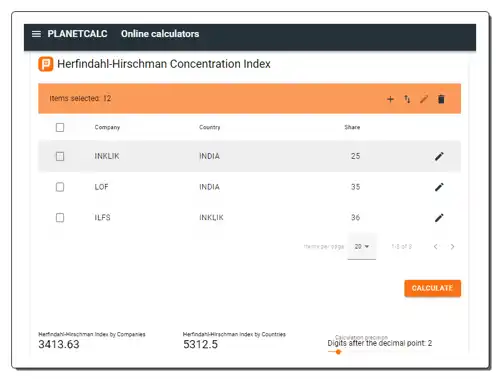
Task: Click the import/export arrows icon
Action: click(407, 99)
